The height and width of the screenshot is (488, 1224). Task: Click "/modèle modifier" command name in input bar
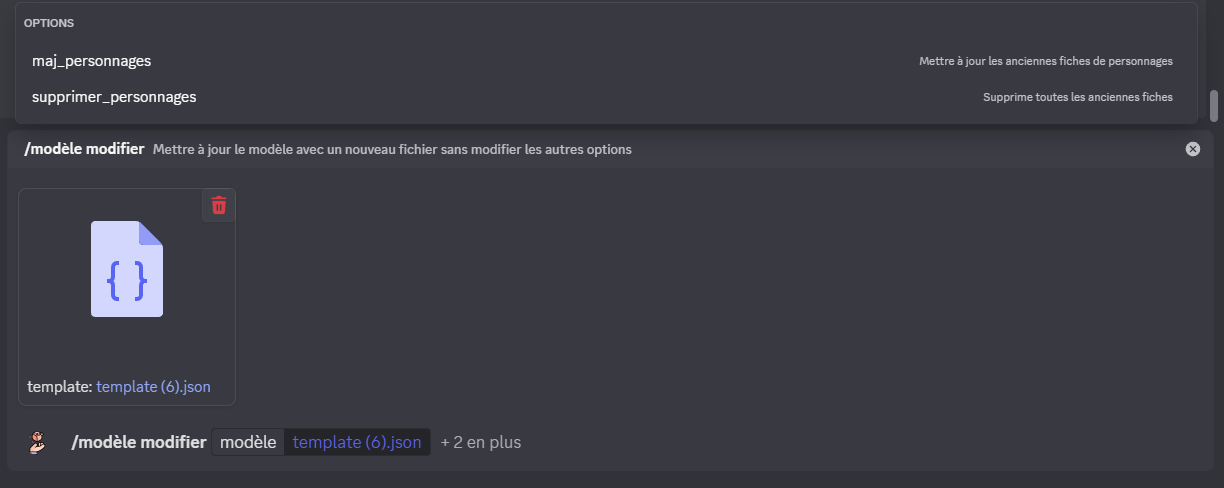point(139,442)
